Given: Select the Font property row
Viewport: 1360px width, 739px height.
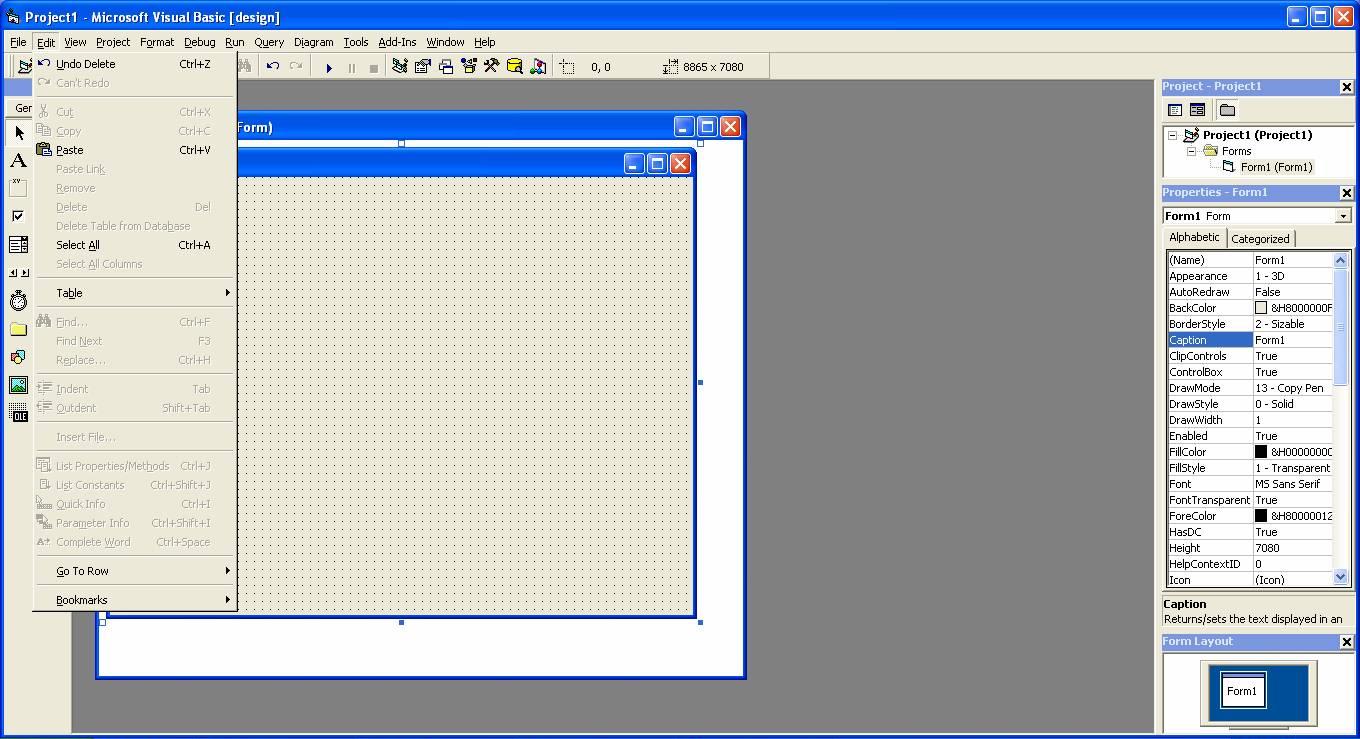Looking at the screenshot, I should 1250,484.
